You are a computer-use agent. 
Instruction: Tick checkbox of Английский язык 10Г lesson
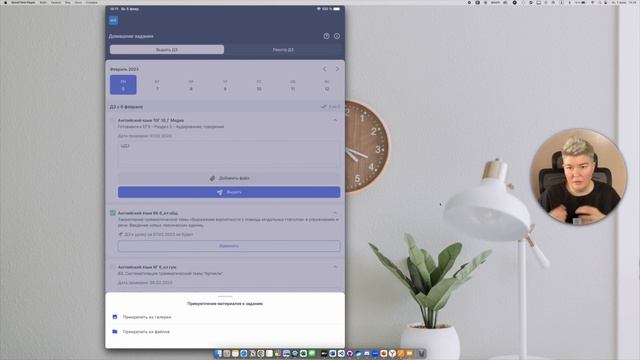click(x=113, y=120)
